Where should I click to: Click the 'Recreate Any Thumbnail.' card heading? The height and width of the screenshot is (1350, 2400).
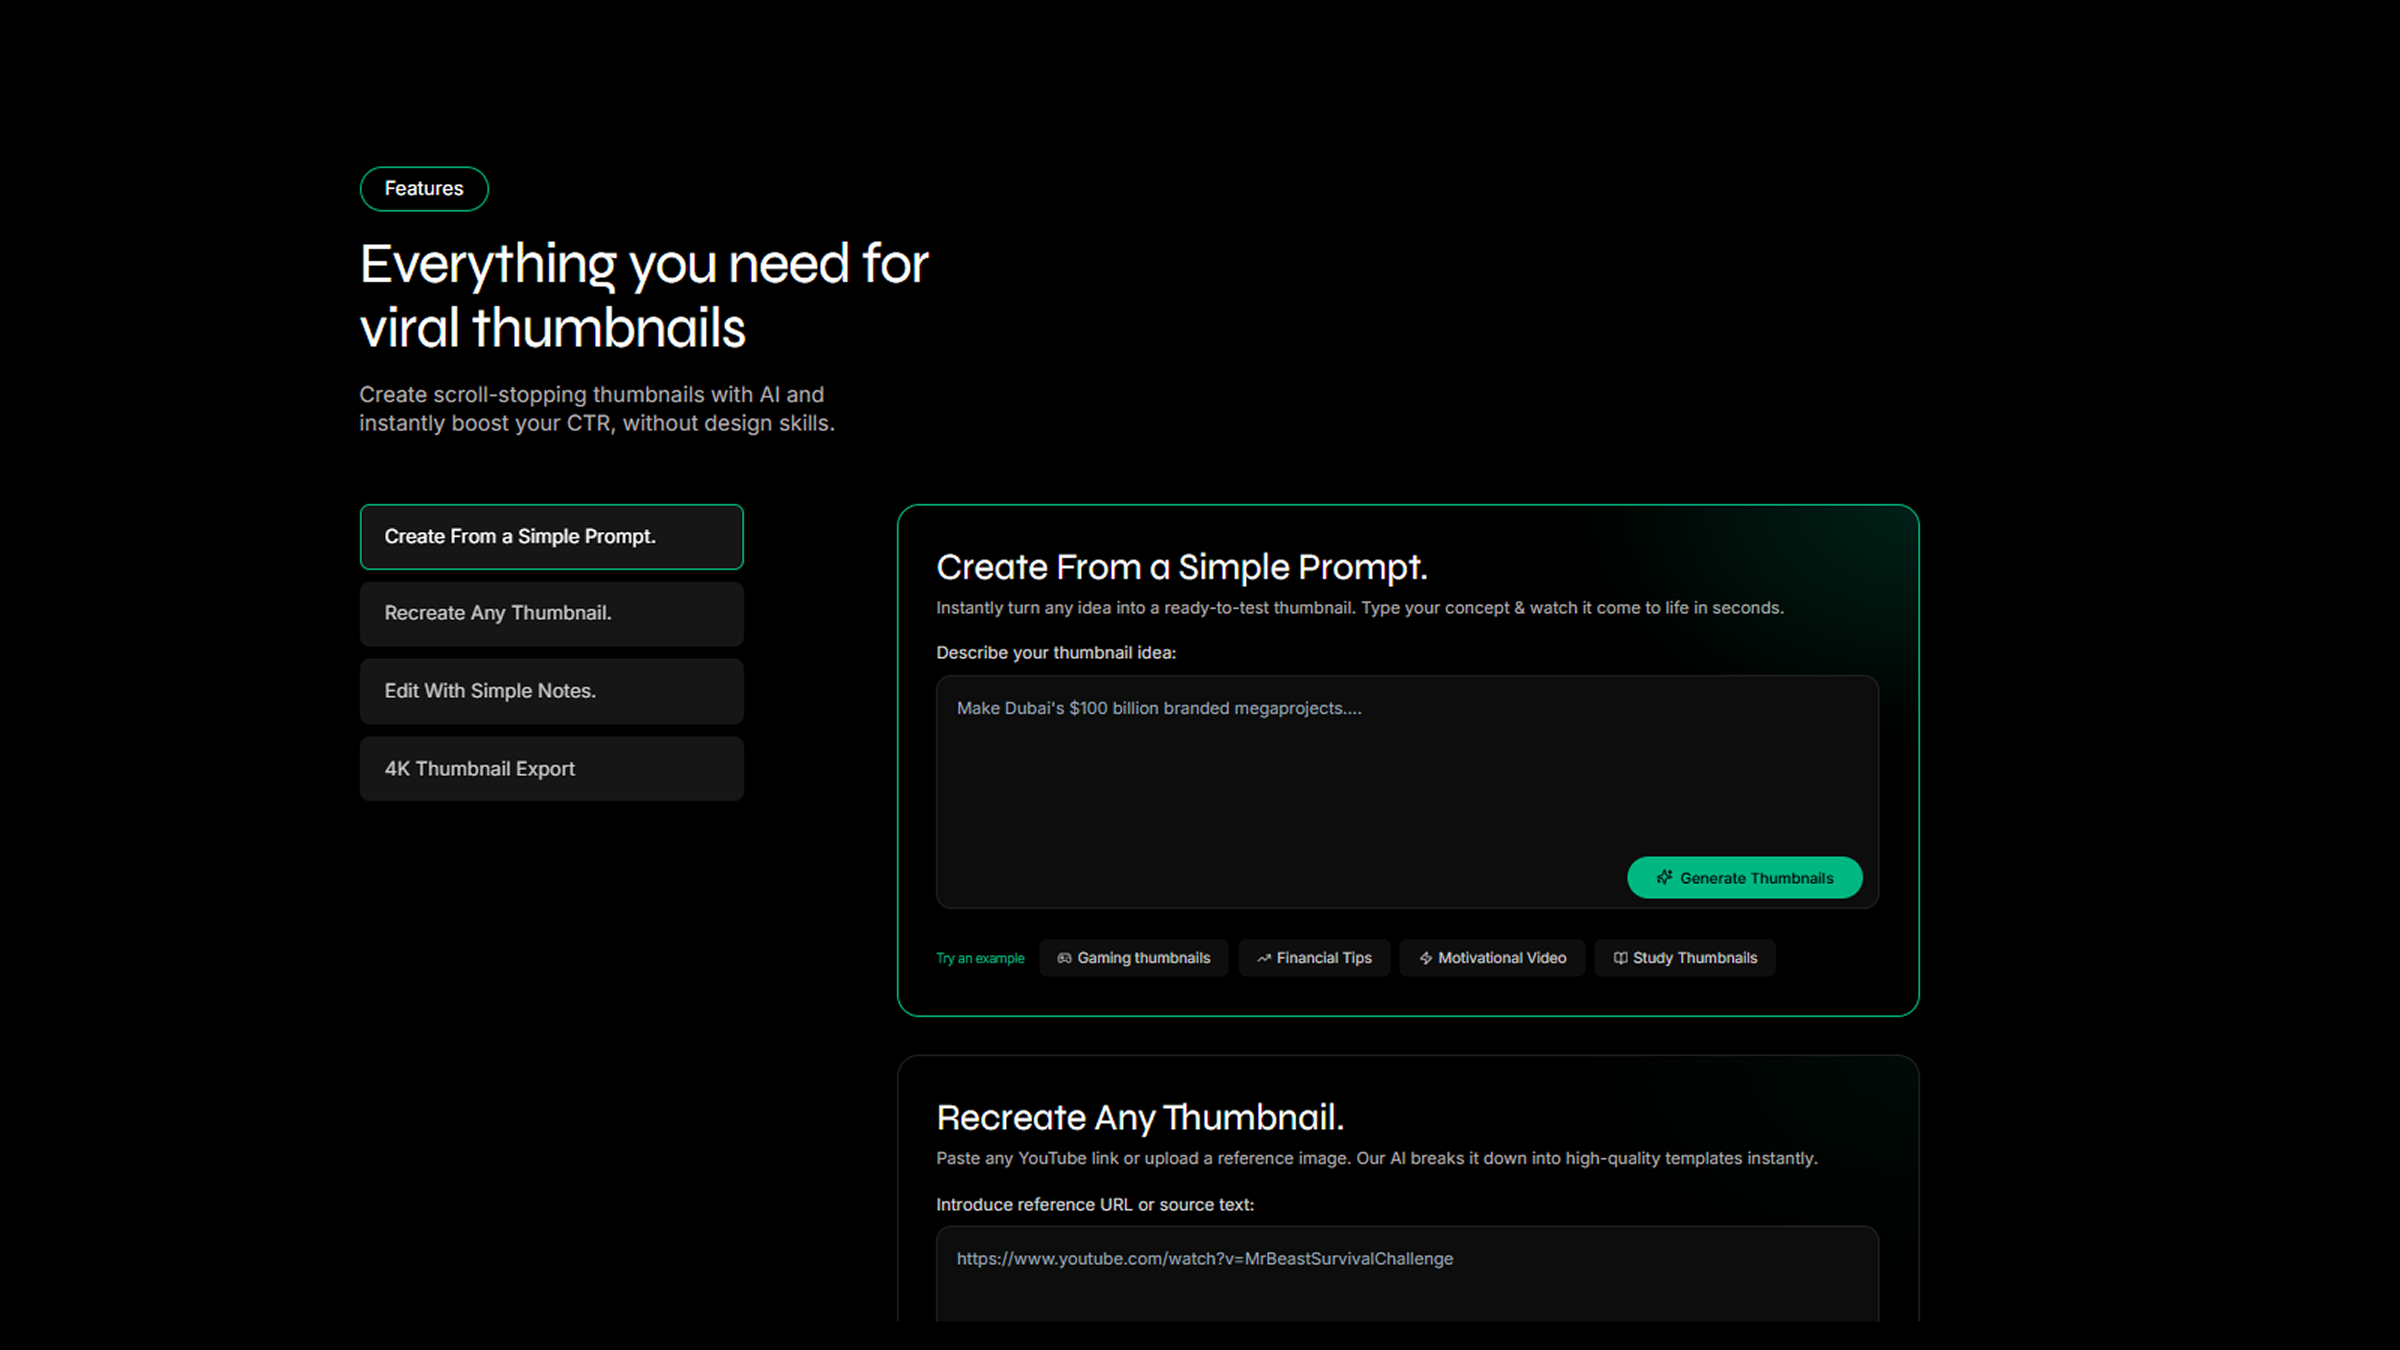tap(1140, 1118)
